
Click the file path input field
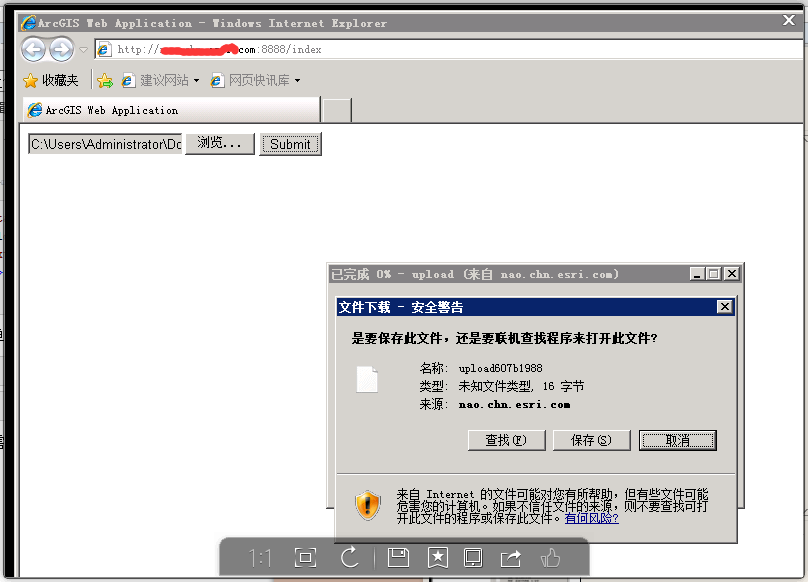click(103, 143)
